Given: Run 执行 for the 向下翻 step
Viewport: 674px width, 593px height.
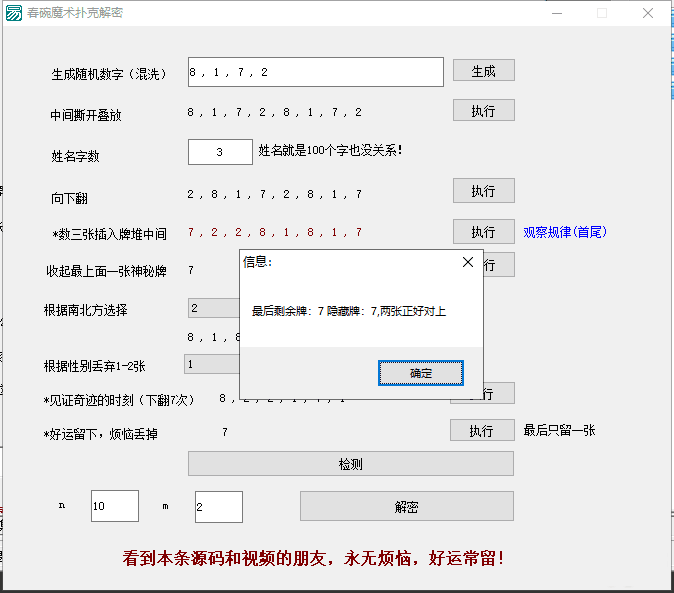Looking at the screenshot, I should coord(483,191).
